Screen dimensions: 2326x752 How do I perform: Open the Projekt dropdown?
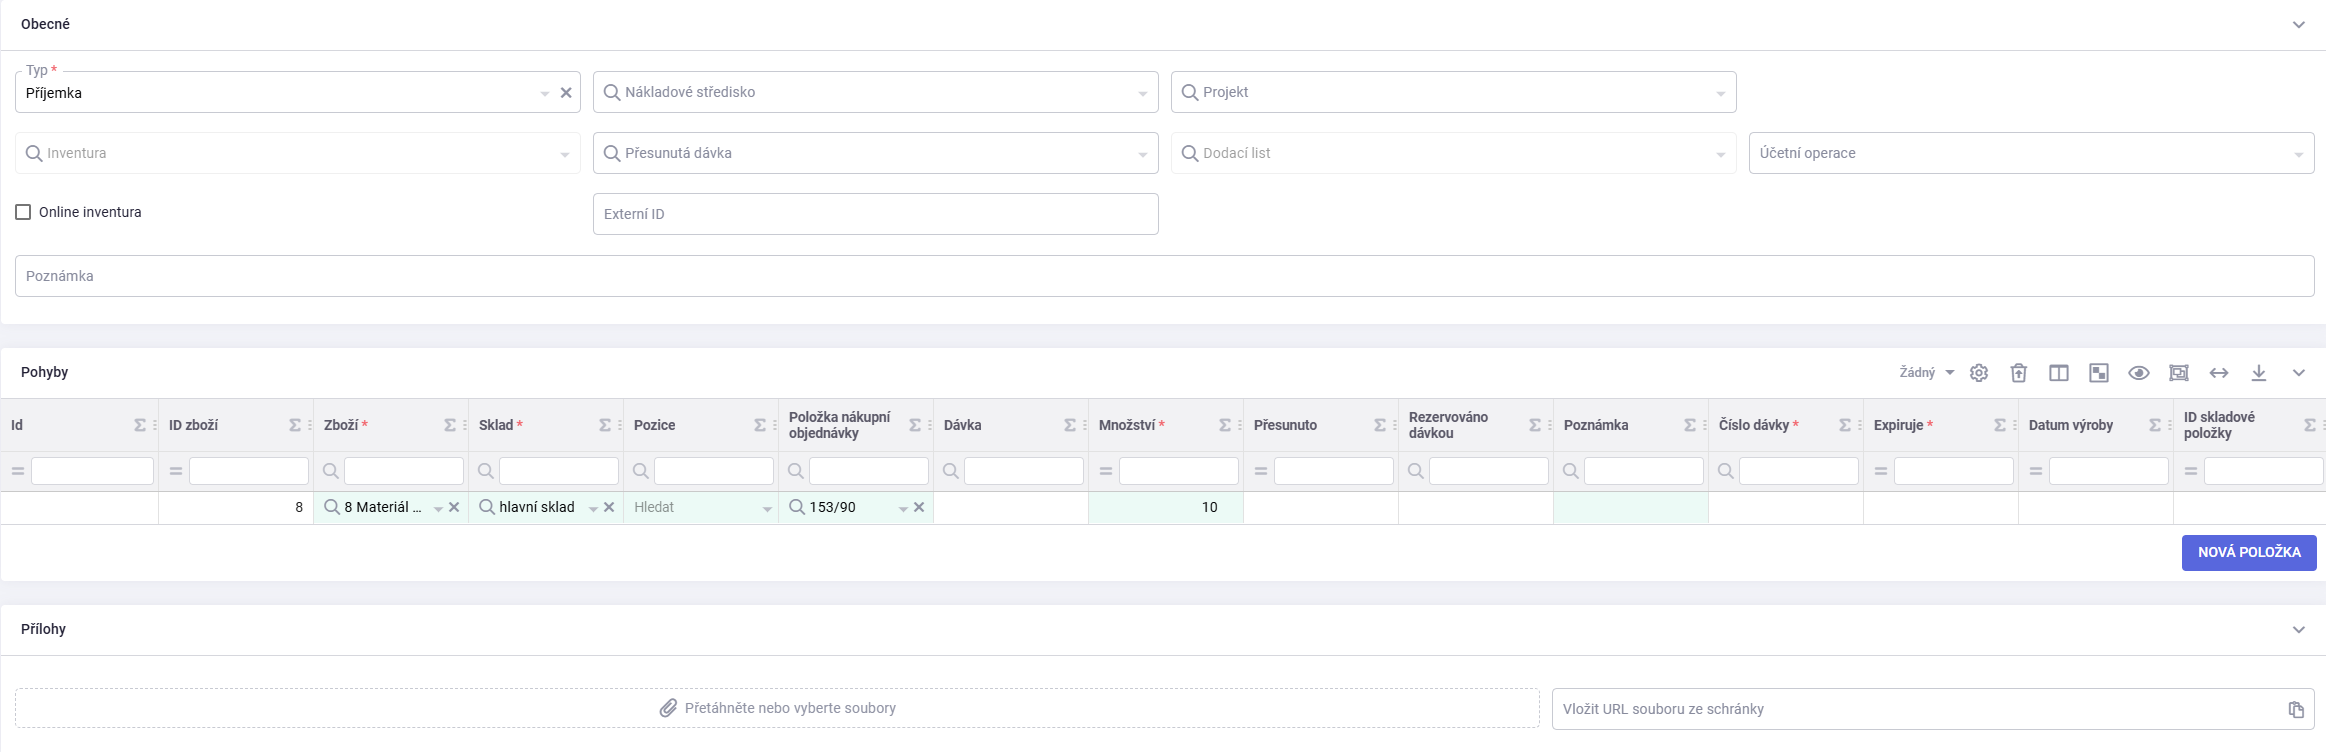tap(1721, 93)
